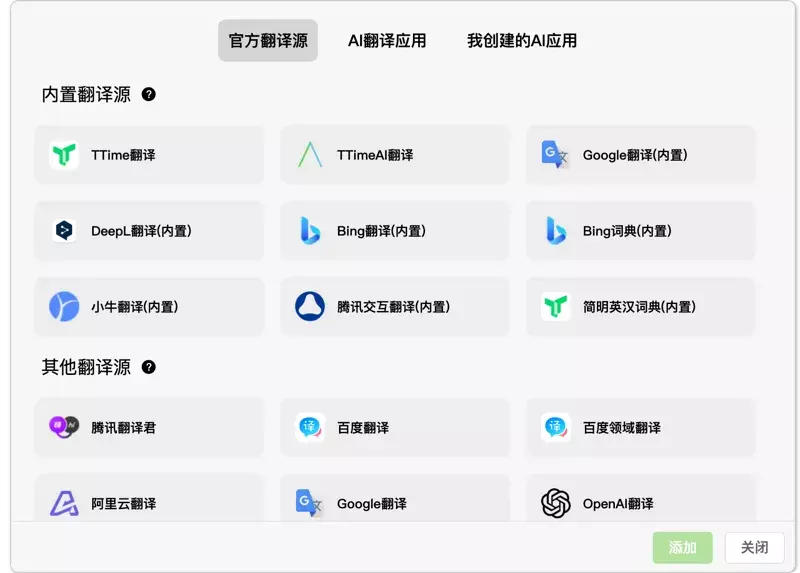800x573 pixels.
Task: Choose the TTimeAI翻译 triangle icon
Action: click(x=310, y=155)
